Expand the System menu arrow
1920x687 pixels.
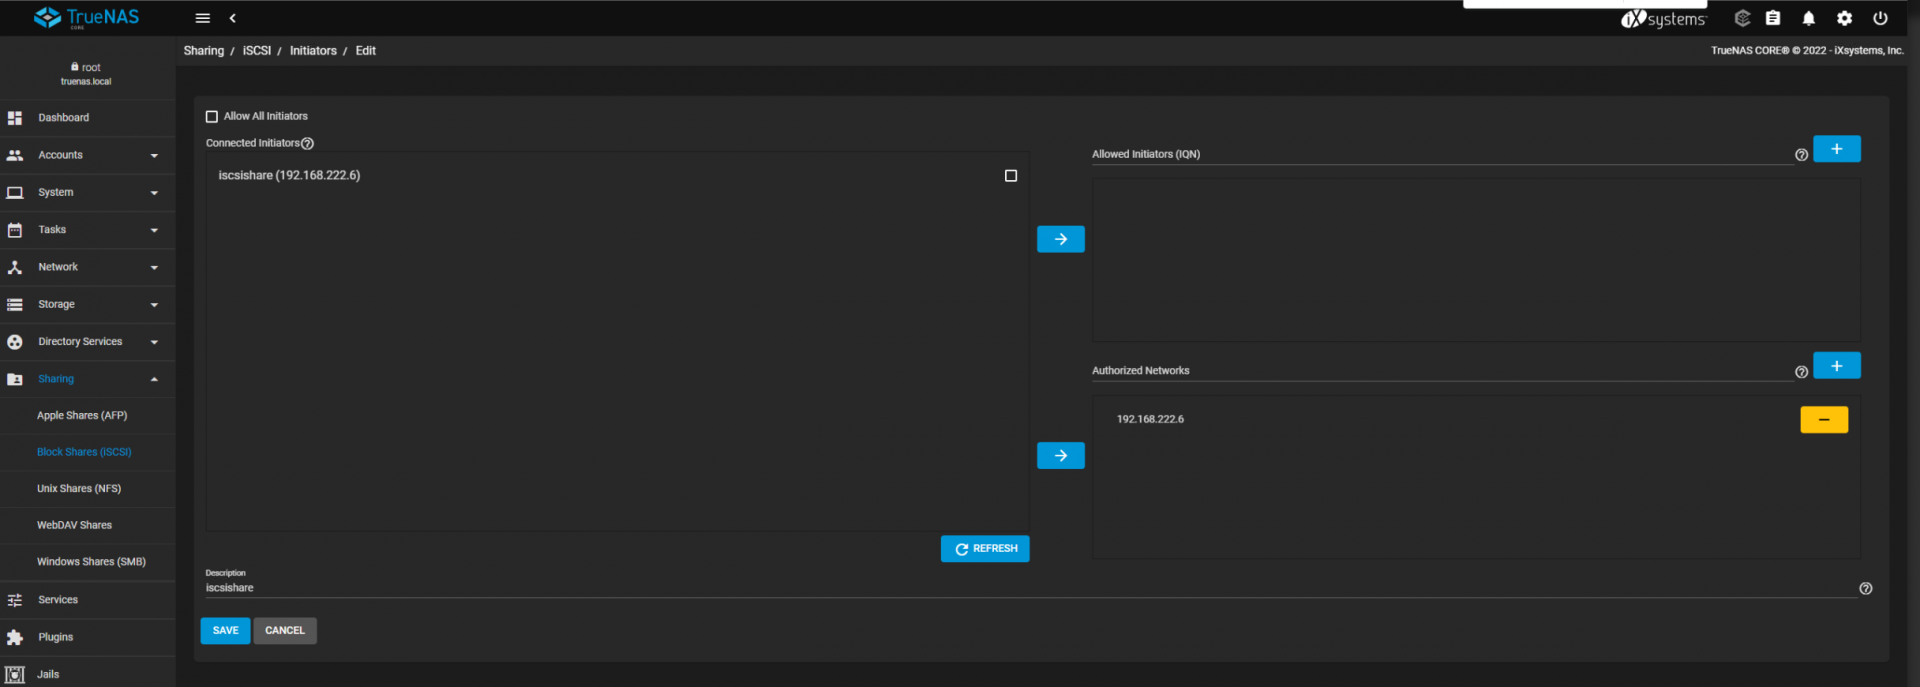click(x=154, y=193)
